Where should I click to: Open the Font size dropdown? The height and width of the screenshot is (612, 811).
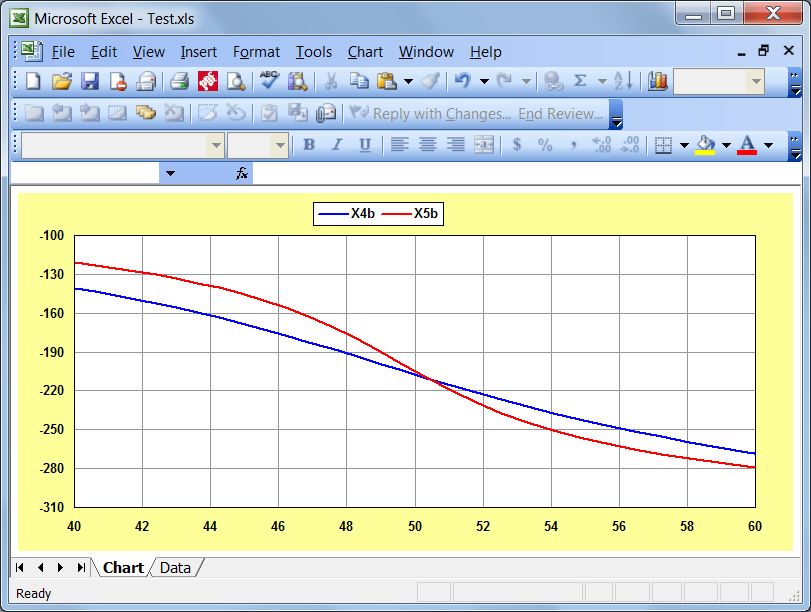pos(280,145)
